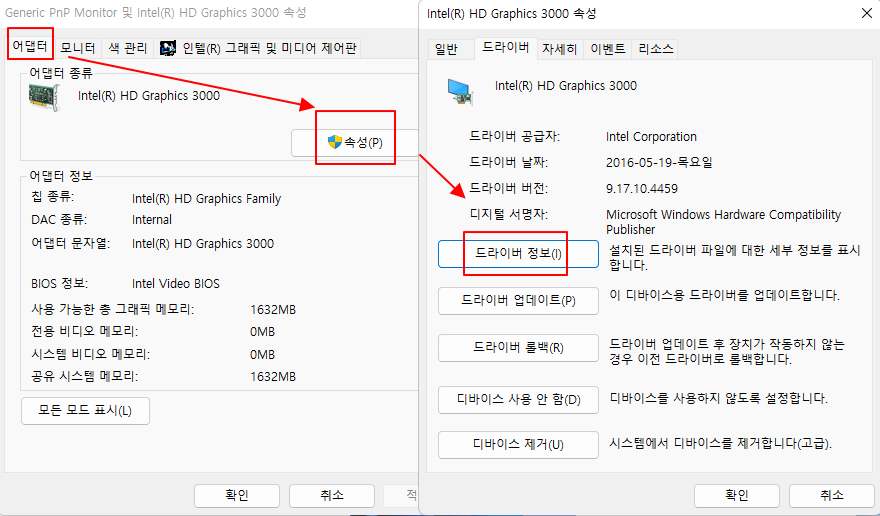
Task: Click the 드라이버 업데이트(P) button
Action: pos(518,300)
